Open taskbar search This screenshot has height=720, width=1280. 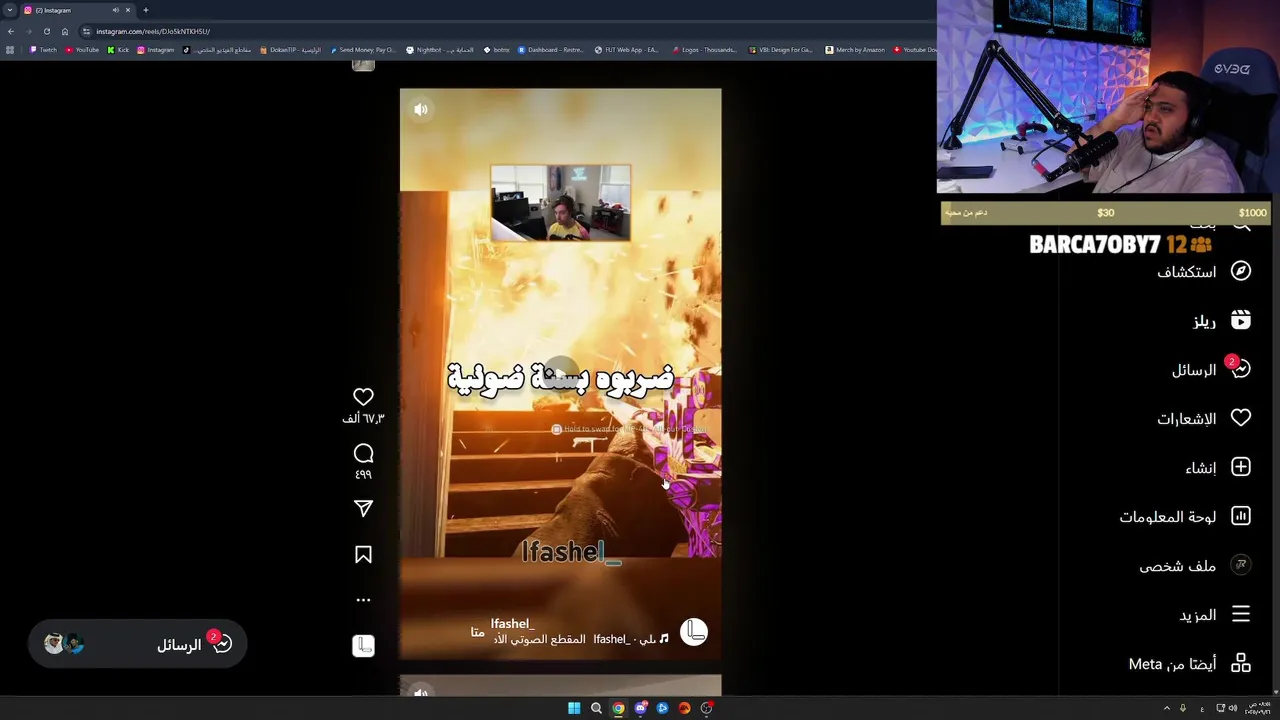point(596,708)
